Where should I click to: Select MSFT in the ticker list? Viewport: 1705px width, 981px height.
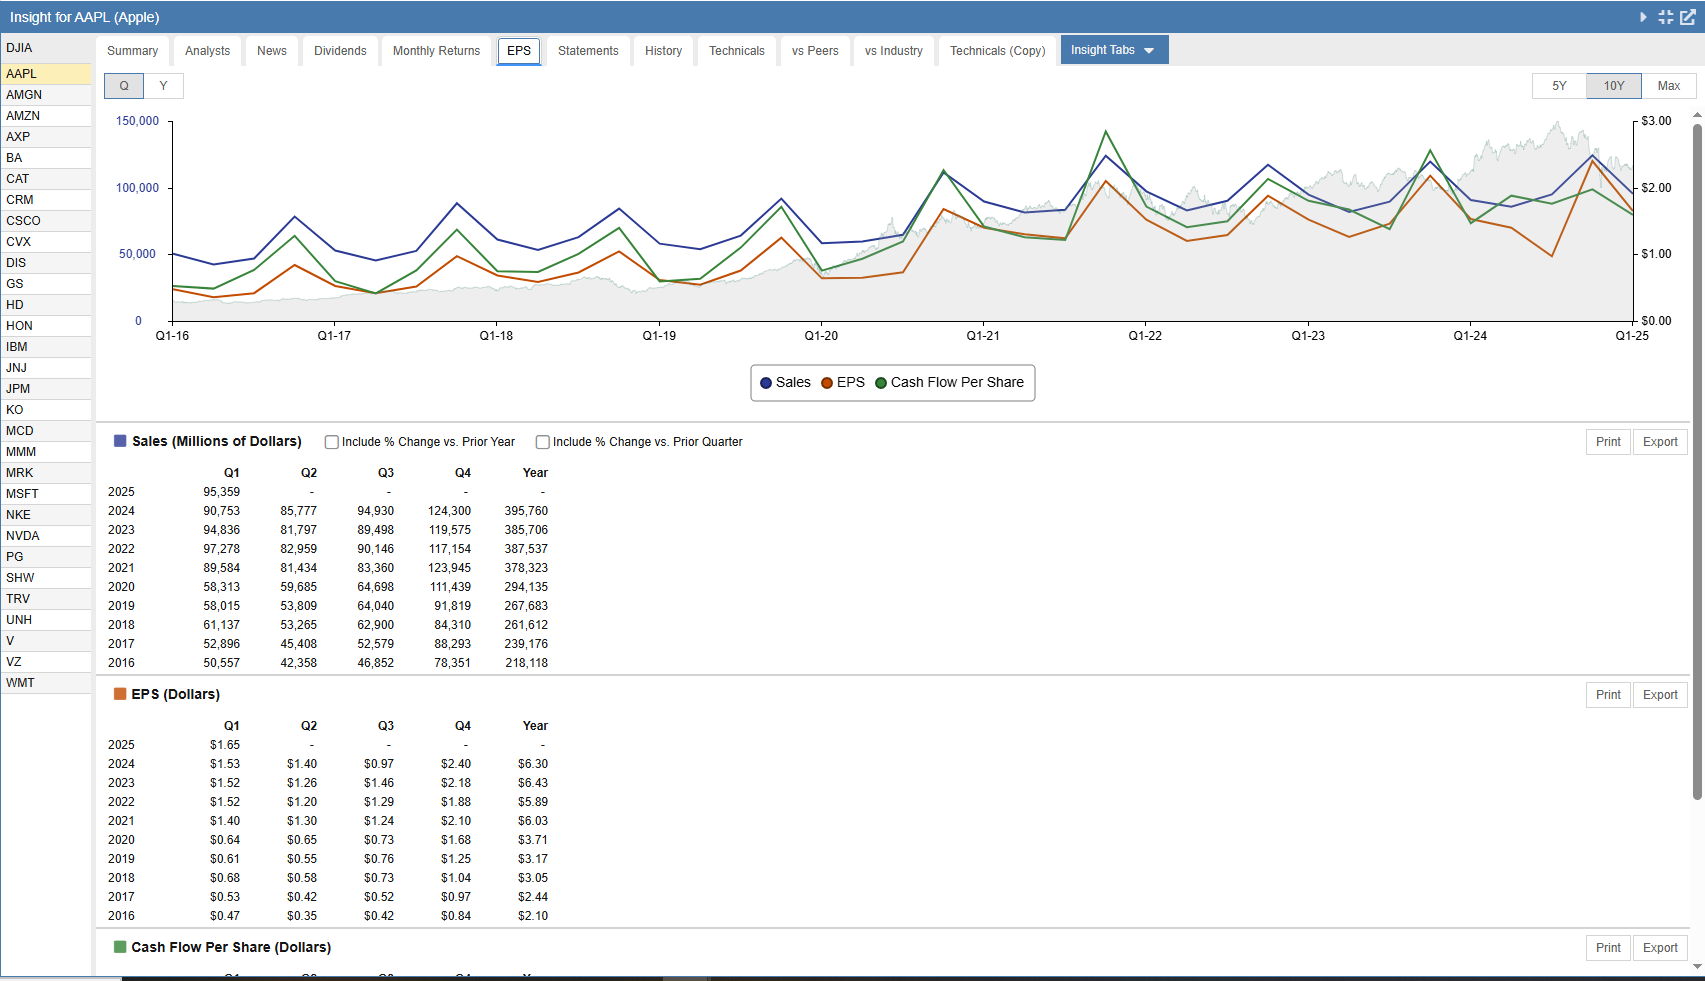pos(46,494)
